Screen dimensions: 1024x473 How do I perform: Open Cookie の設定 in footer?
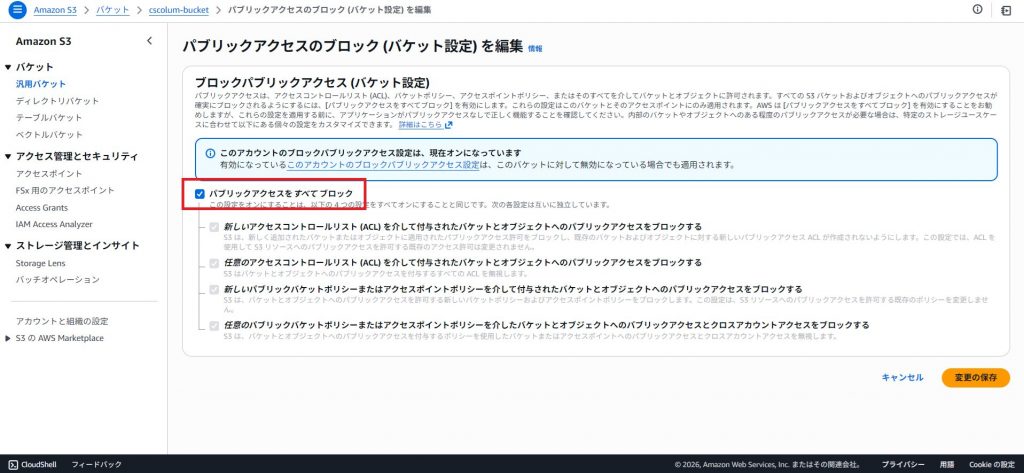(x=993, y=464)
